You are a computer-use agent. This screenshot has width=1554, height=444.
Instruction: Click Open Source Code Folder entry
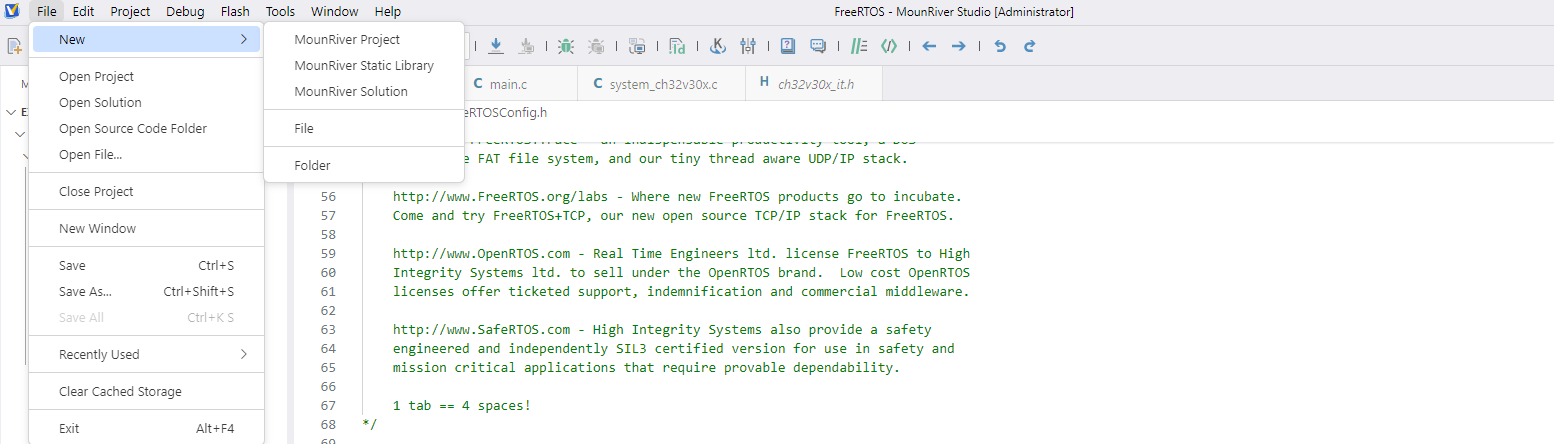coord(147,128)
